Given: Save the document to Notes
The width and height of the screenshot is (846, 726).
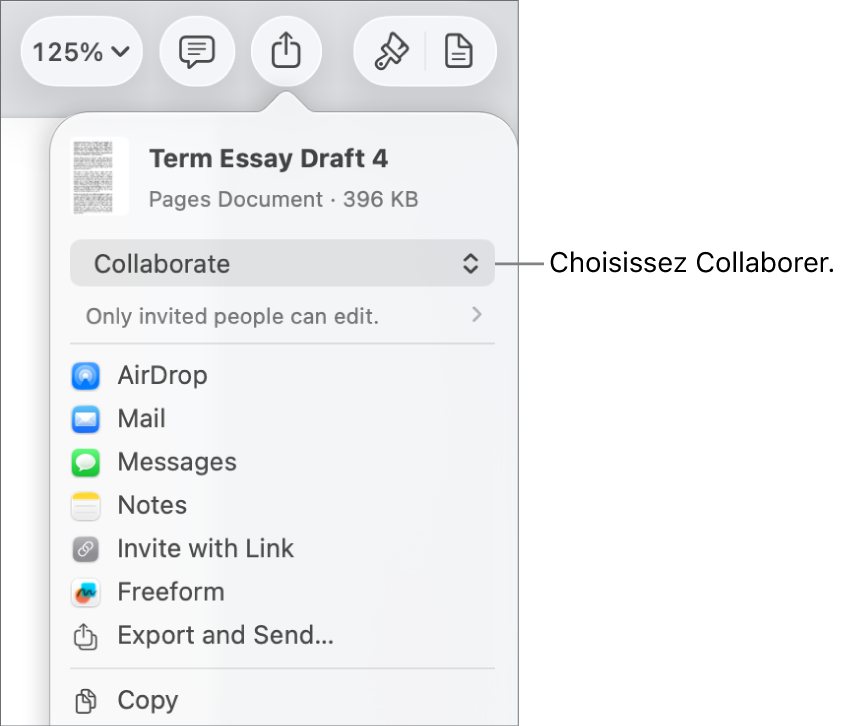Looking at the screenshot, I should (151, 506).
